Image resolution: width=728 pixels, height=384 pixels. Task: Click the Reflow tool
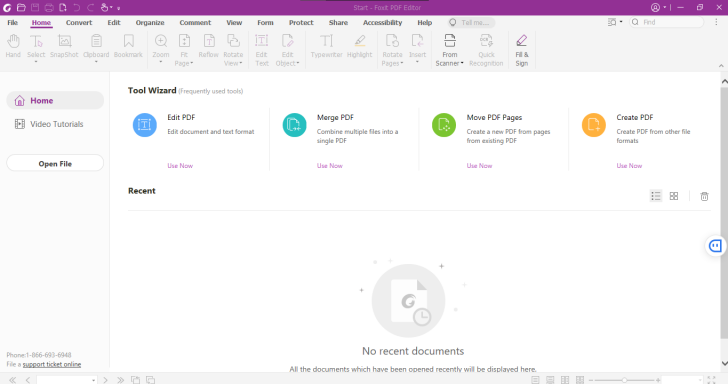[208, 46]
